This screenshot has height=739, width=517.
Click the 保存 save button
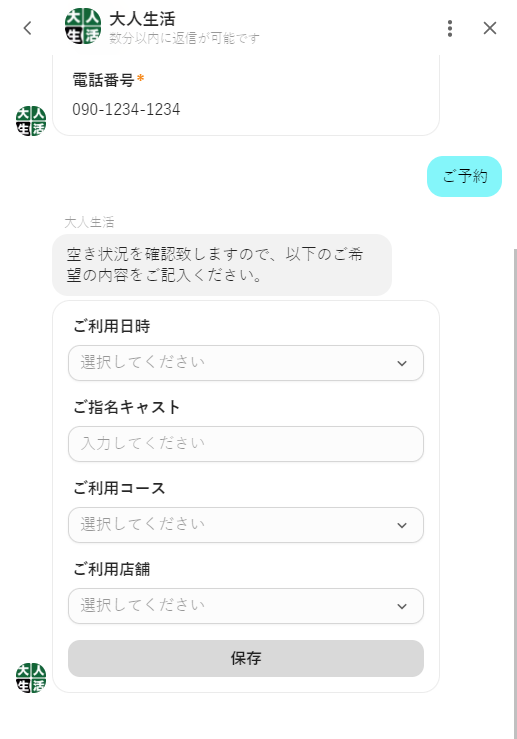coord(246,658)
